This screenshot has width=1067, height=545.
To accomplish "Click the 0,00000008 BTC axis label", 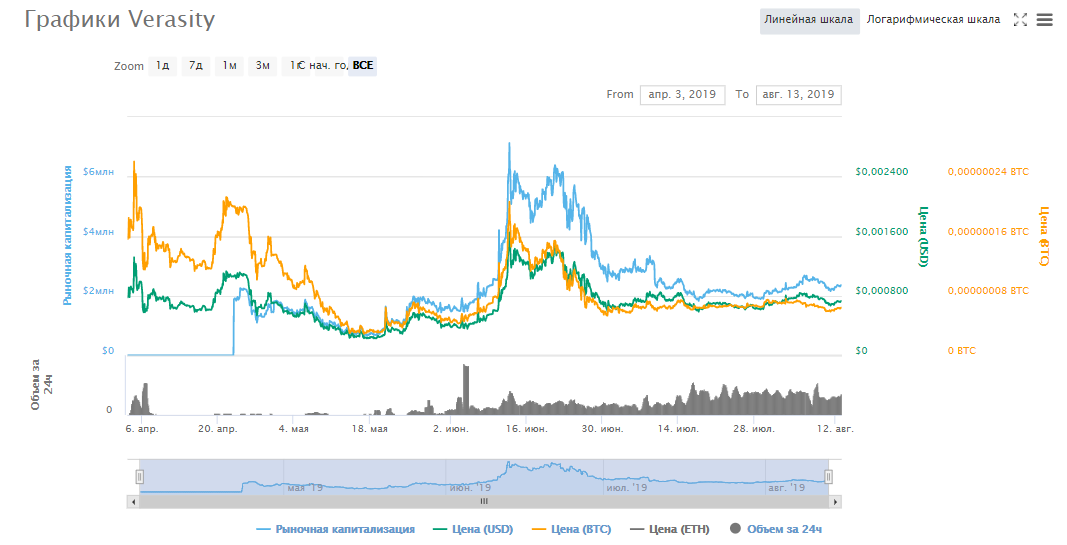I will [x=988, y=291].
